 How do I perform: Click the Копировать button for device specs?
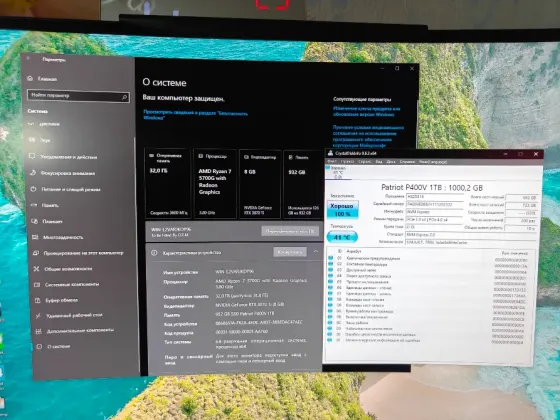tap(290, 252)
